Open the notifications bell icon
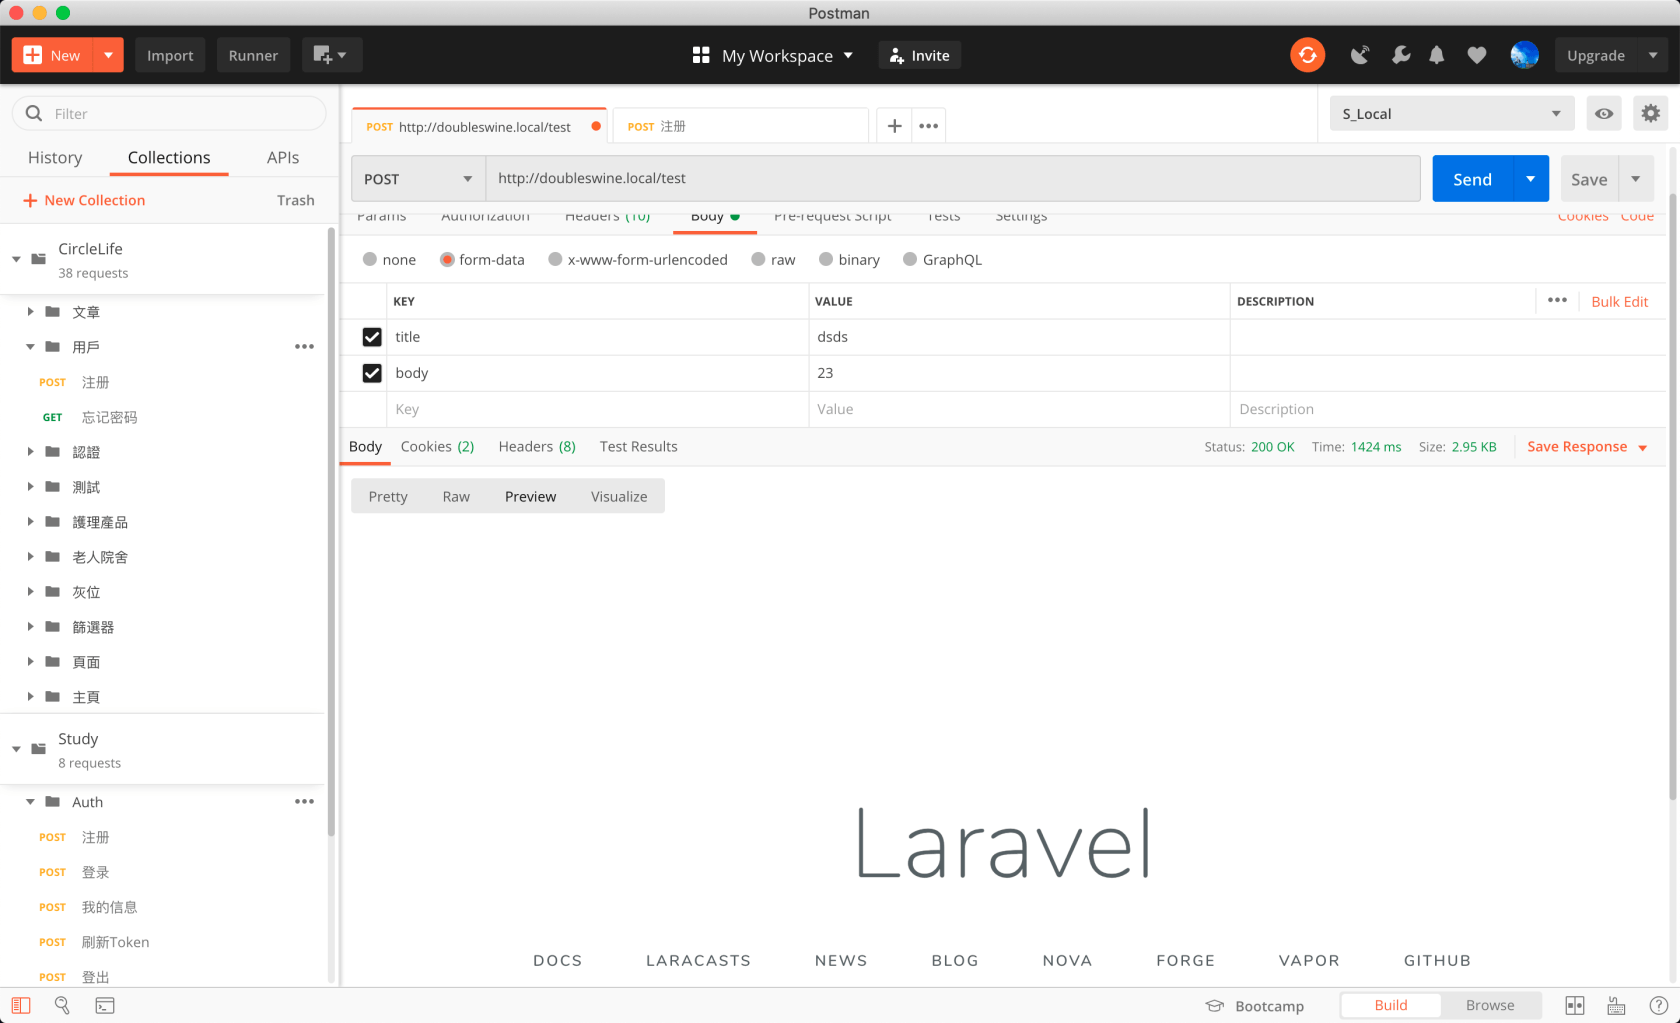Viewport: 1680px width, 1023px height. pos(1437,55)
